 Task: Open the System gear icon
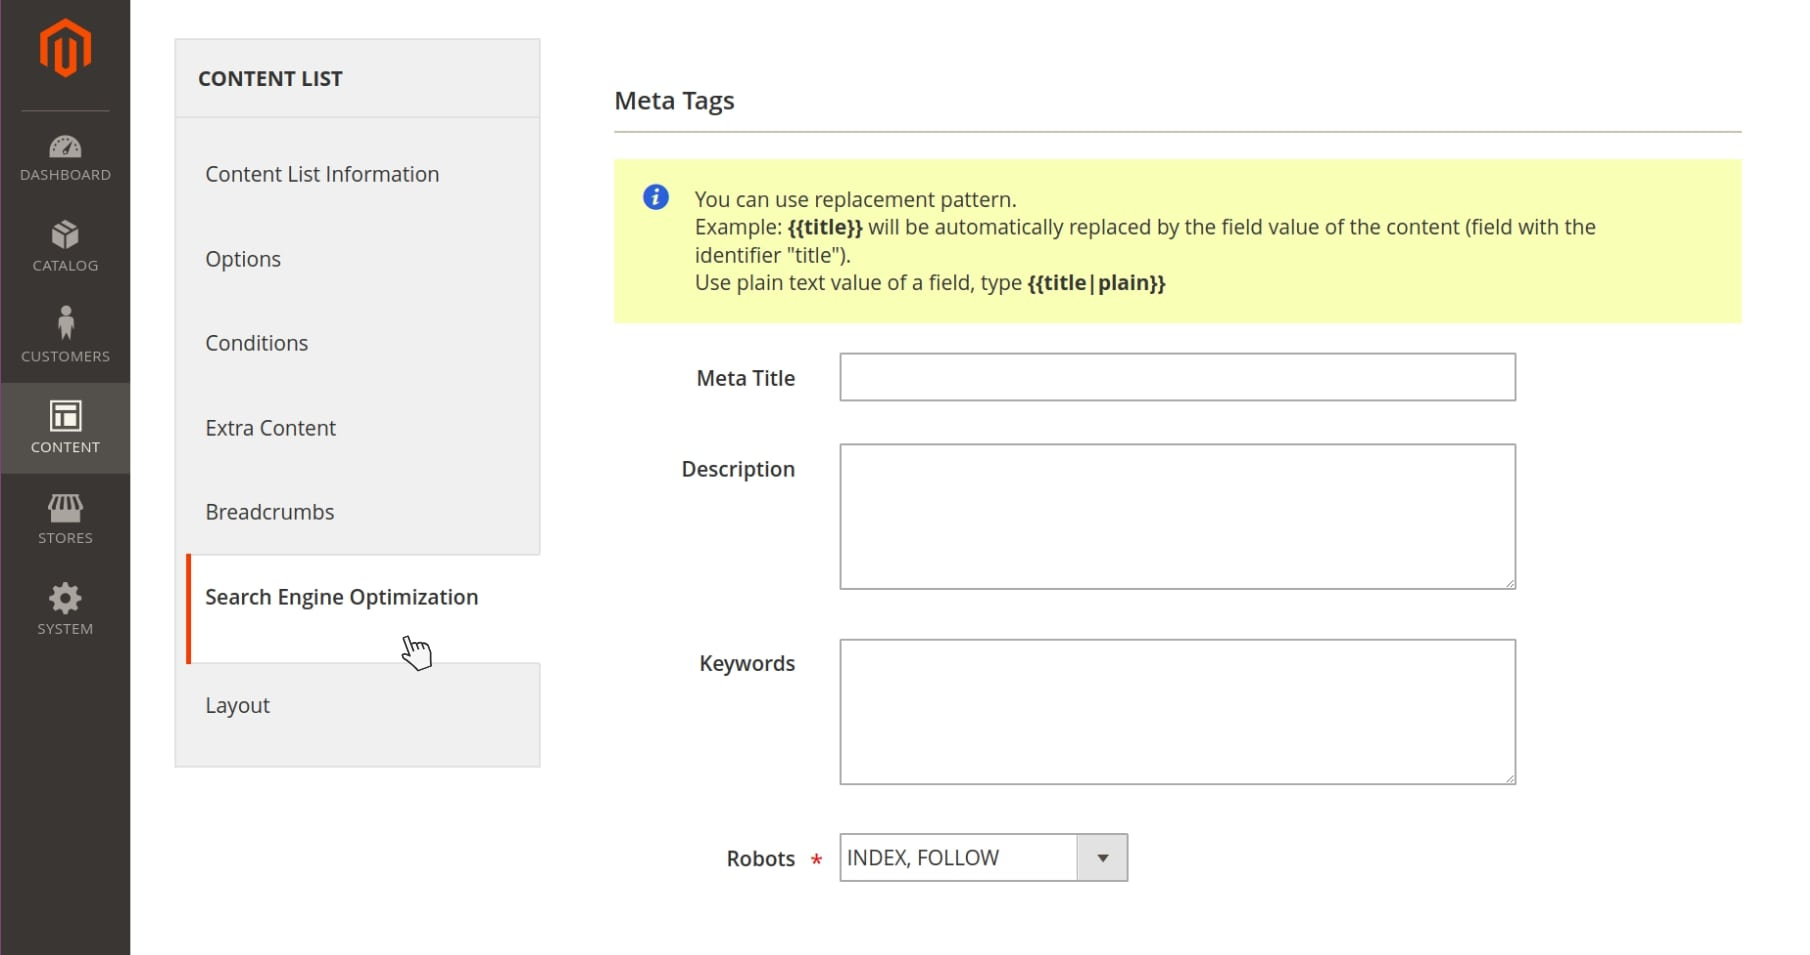(x=65, y=599)
